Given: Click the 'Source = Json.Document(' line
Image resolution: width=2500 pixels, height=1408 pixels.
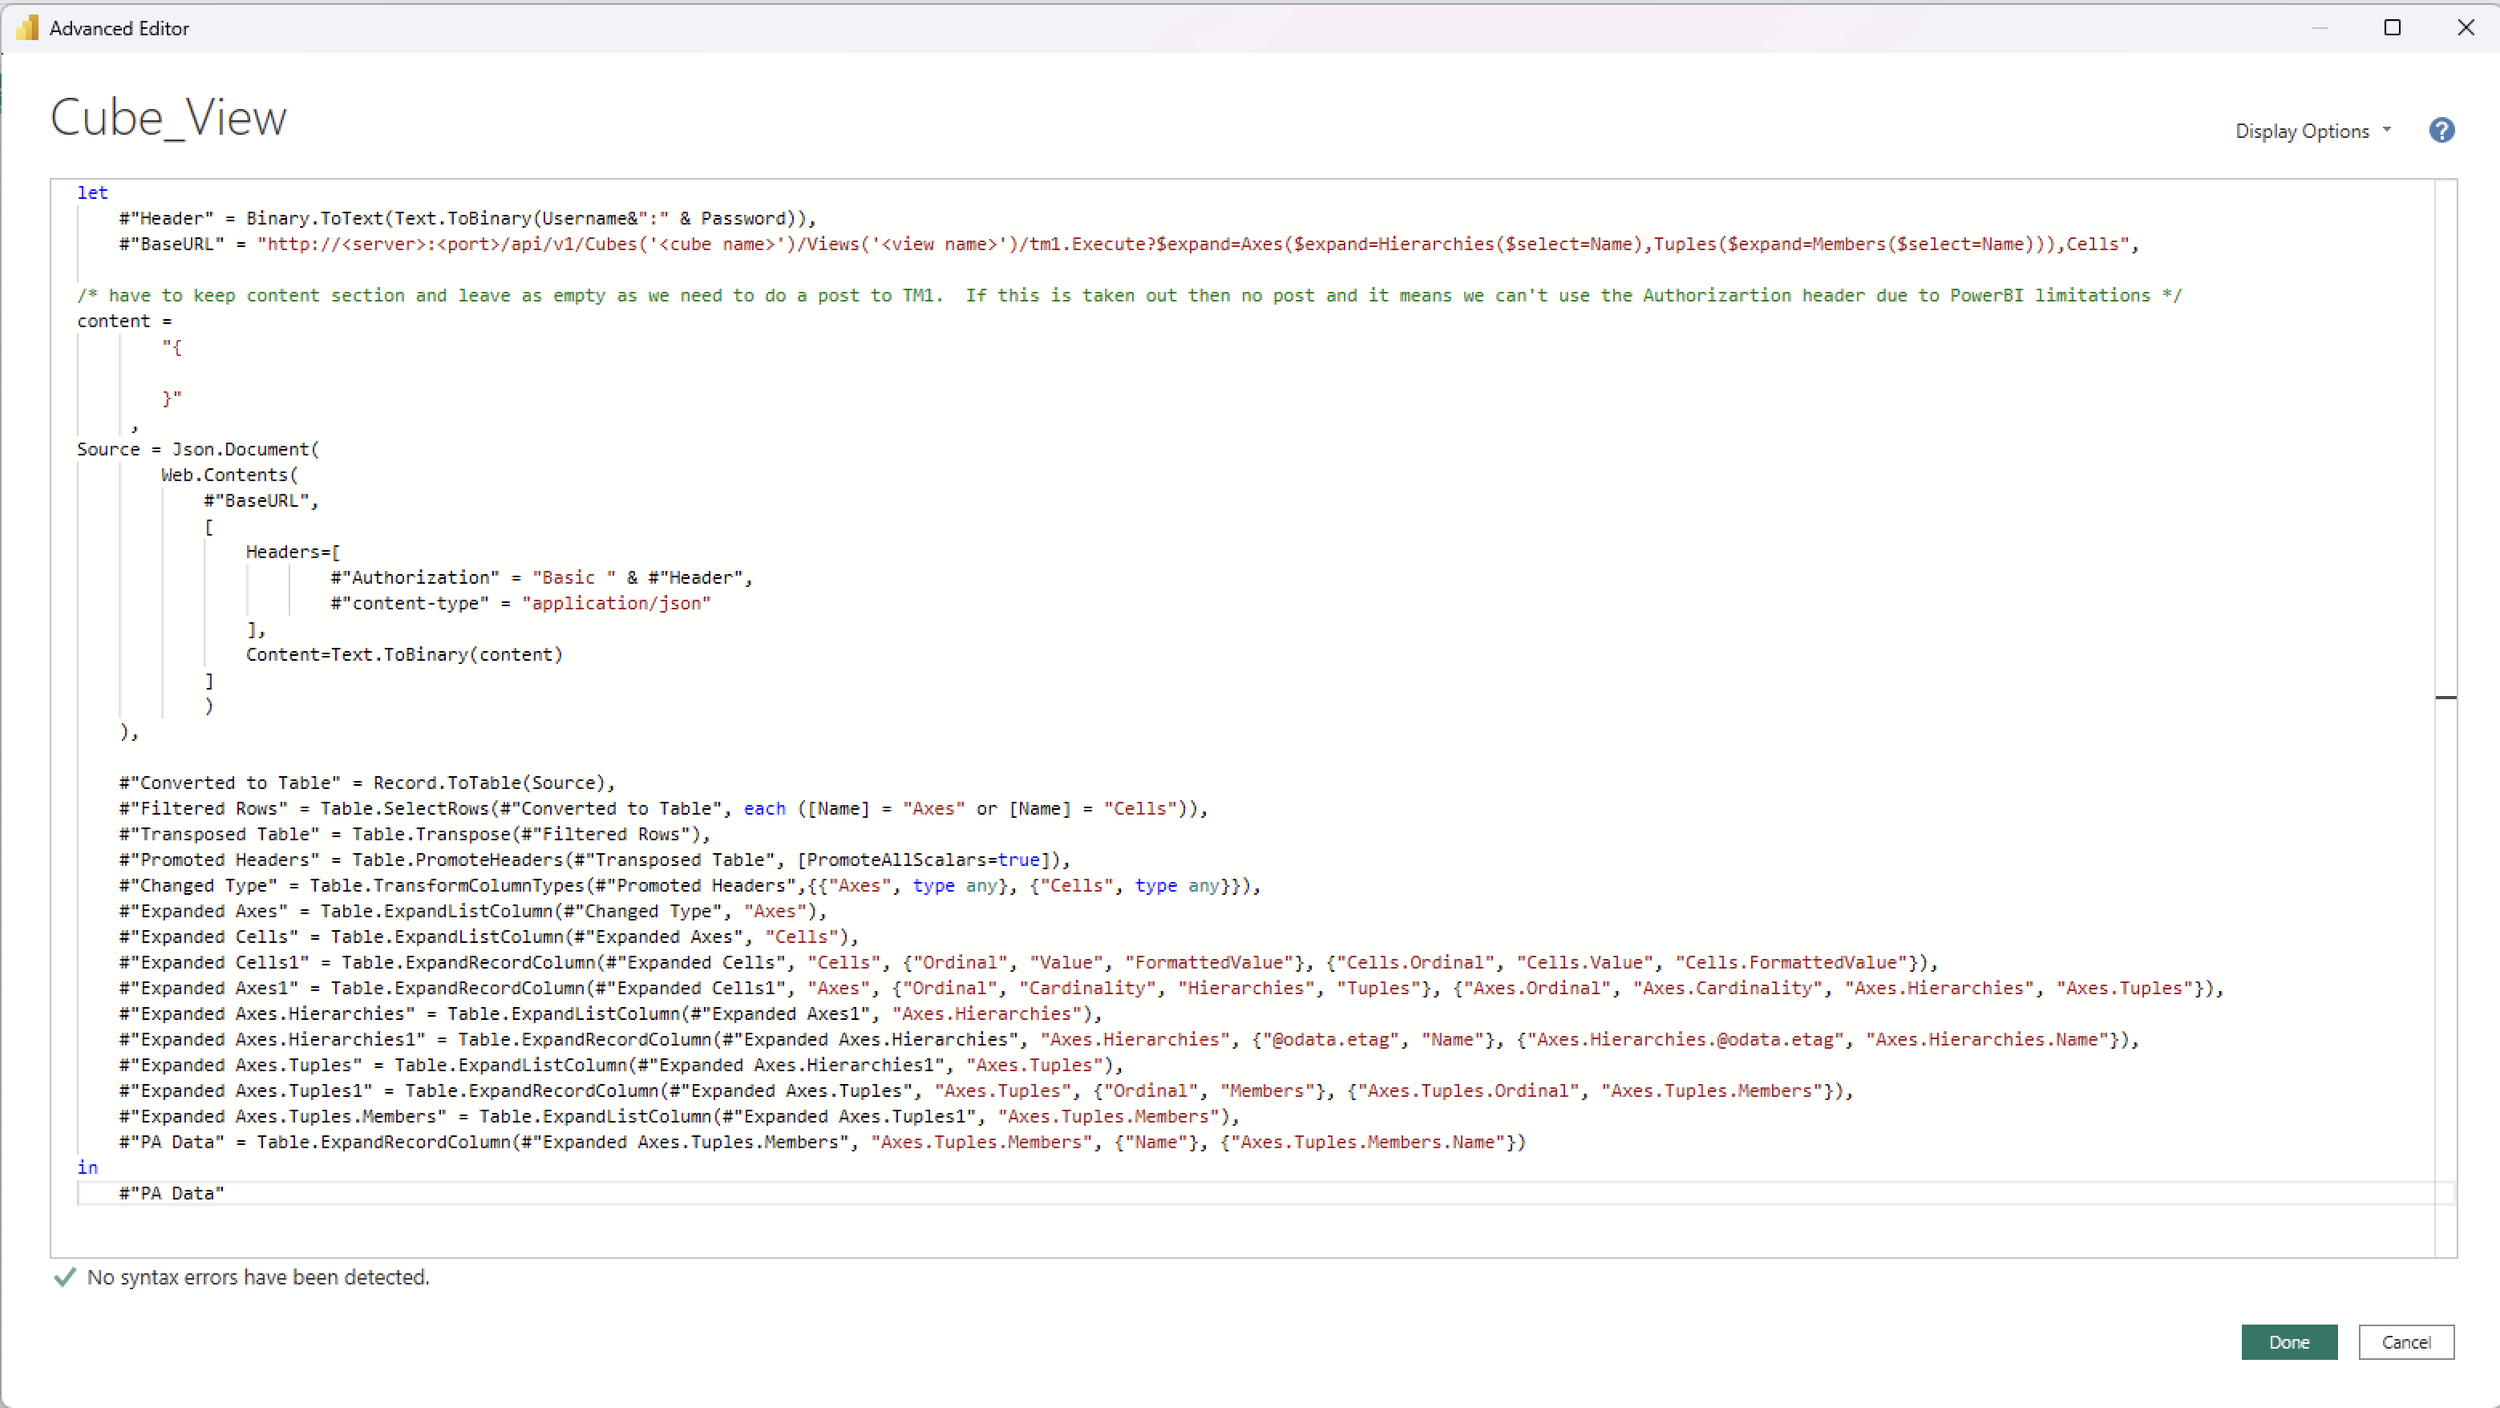Looking at the screenshot, I should click(x=198, y=449).
